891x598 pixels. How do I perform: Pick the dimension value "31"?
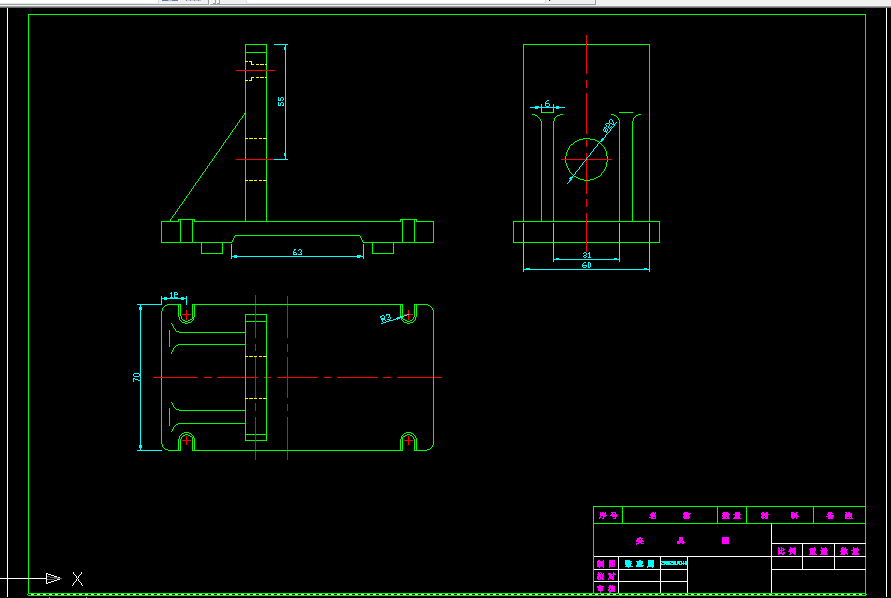tap(587, 255)
